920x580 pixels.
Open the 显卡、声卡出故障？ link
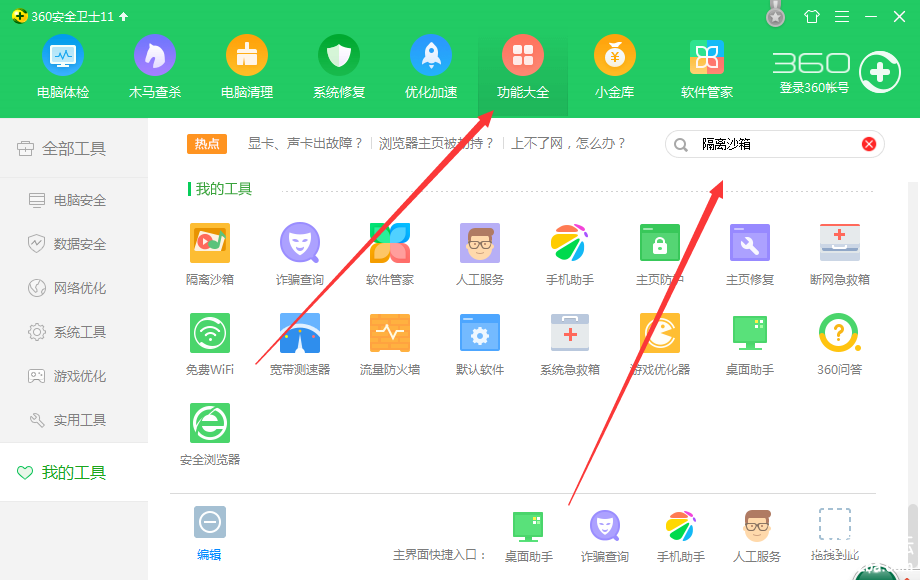(x=305, y=143)
